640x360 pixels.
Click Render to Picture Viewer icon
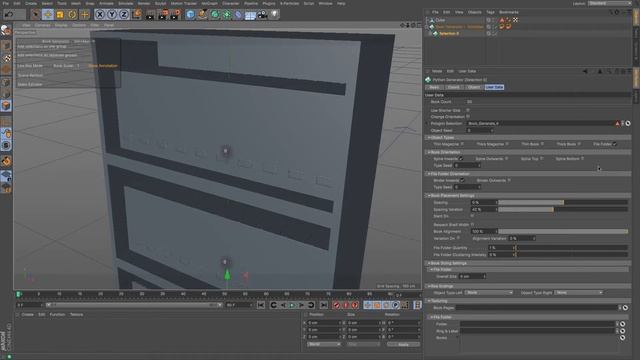click(162, 15)
